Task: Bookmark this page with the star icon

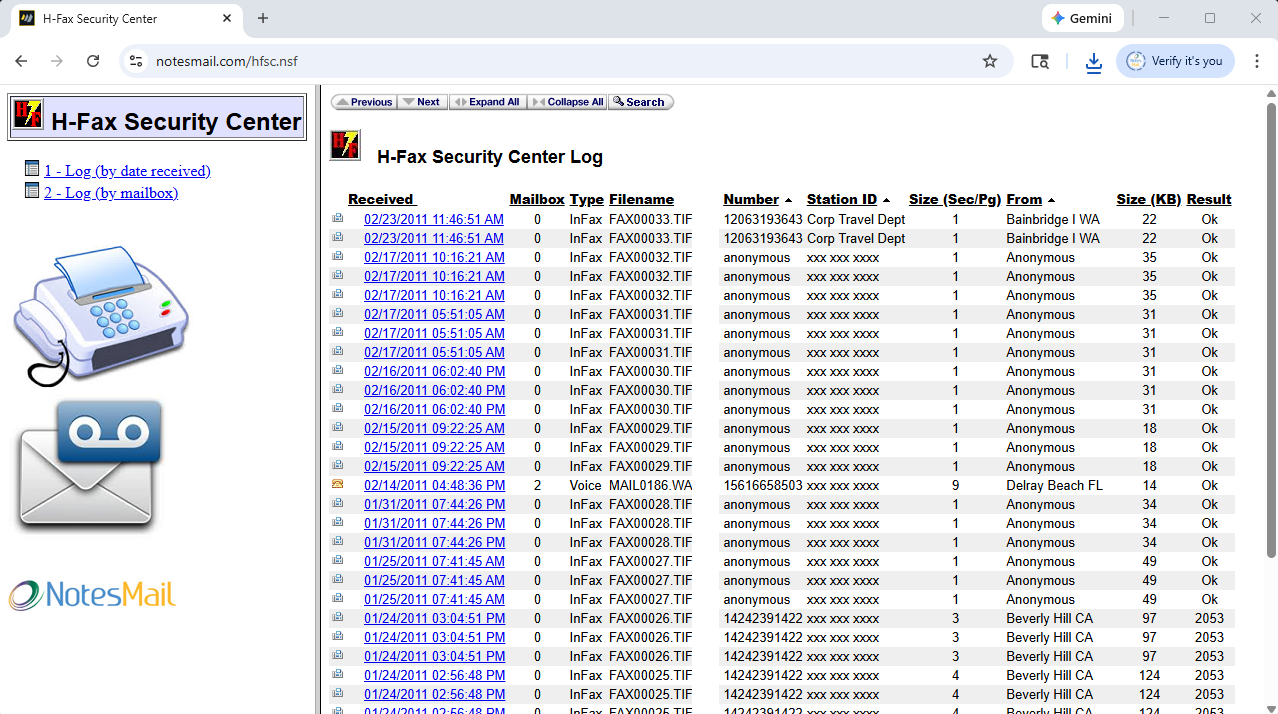Action: [x=990, y=61]
